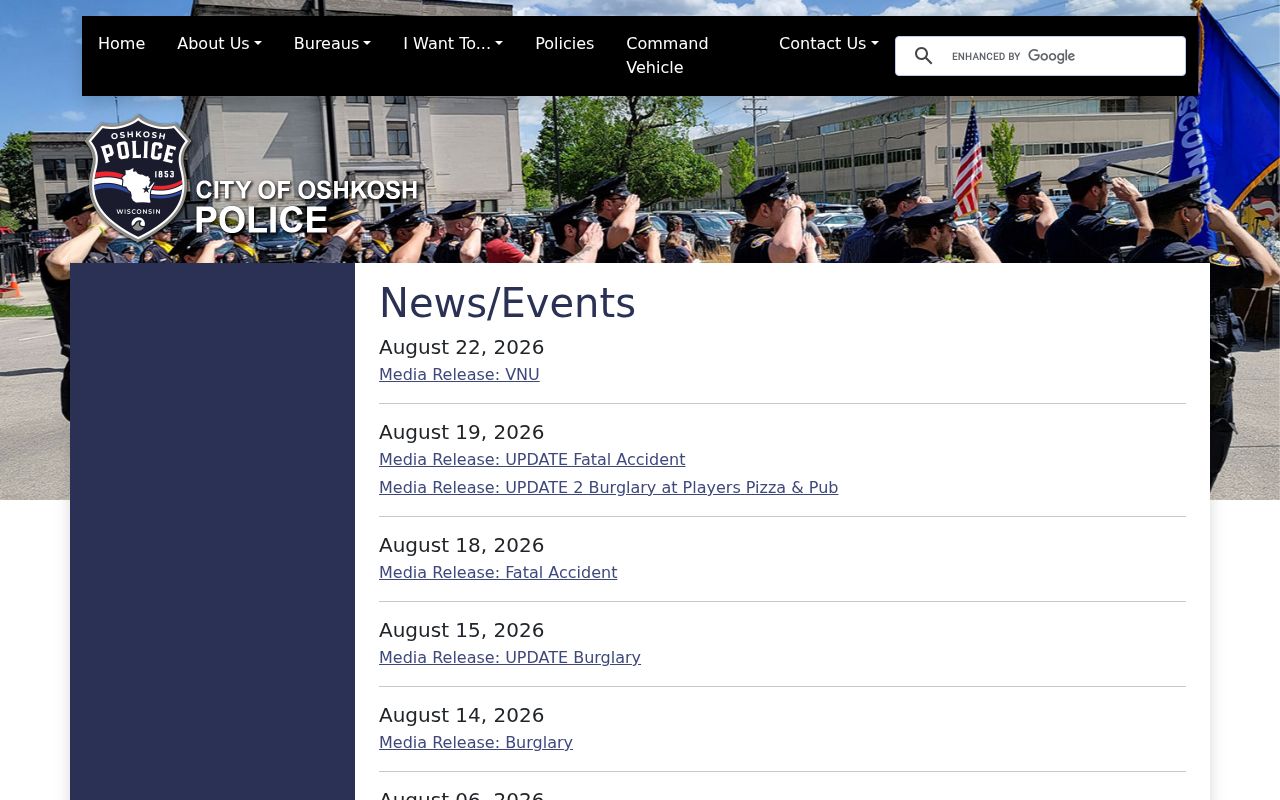Open Media Release: UPDATE Fatal Accident
The width and height of the screenshot is (1280, 800).
click(532, 460)
